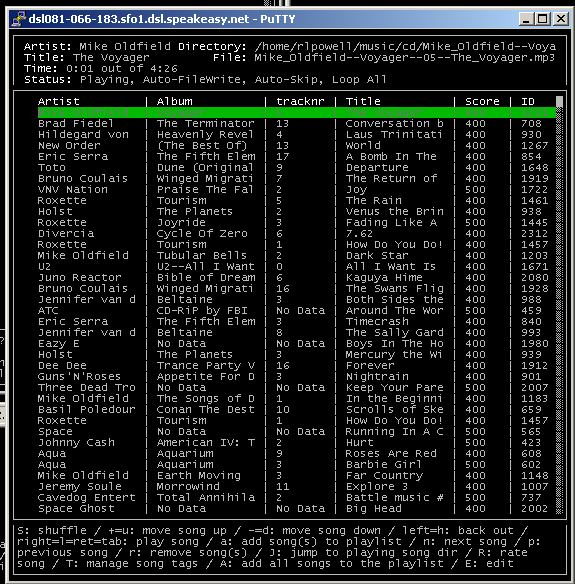Choose the Aqua Barbie Girl row
The width and height of the screenshot is (575, 584).
(x=296, y=464)
